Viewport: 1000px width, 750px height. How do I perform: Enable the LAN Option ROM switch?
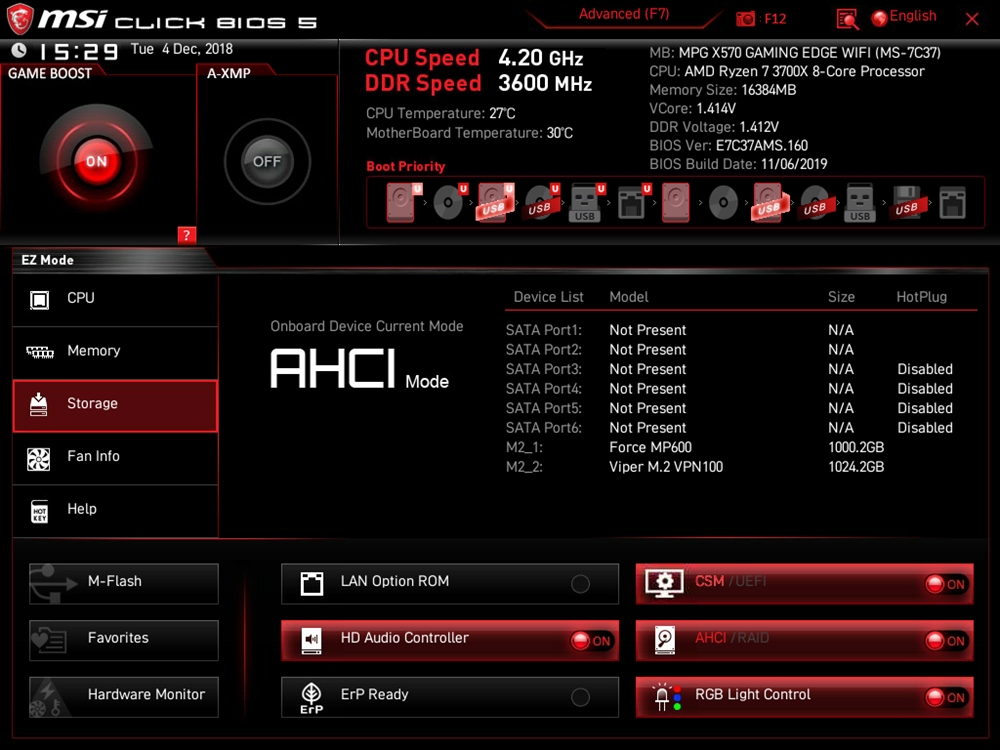[580, 584]
